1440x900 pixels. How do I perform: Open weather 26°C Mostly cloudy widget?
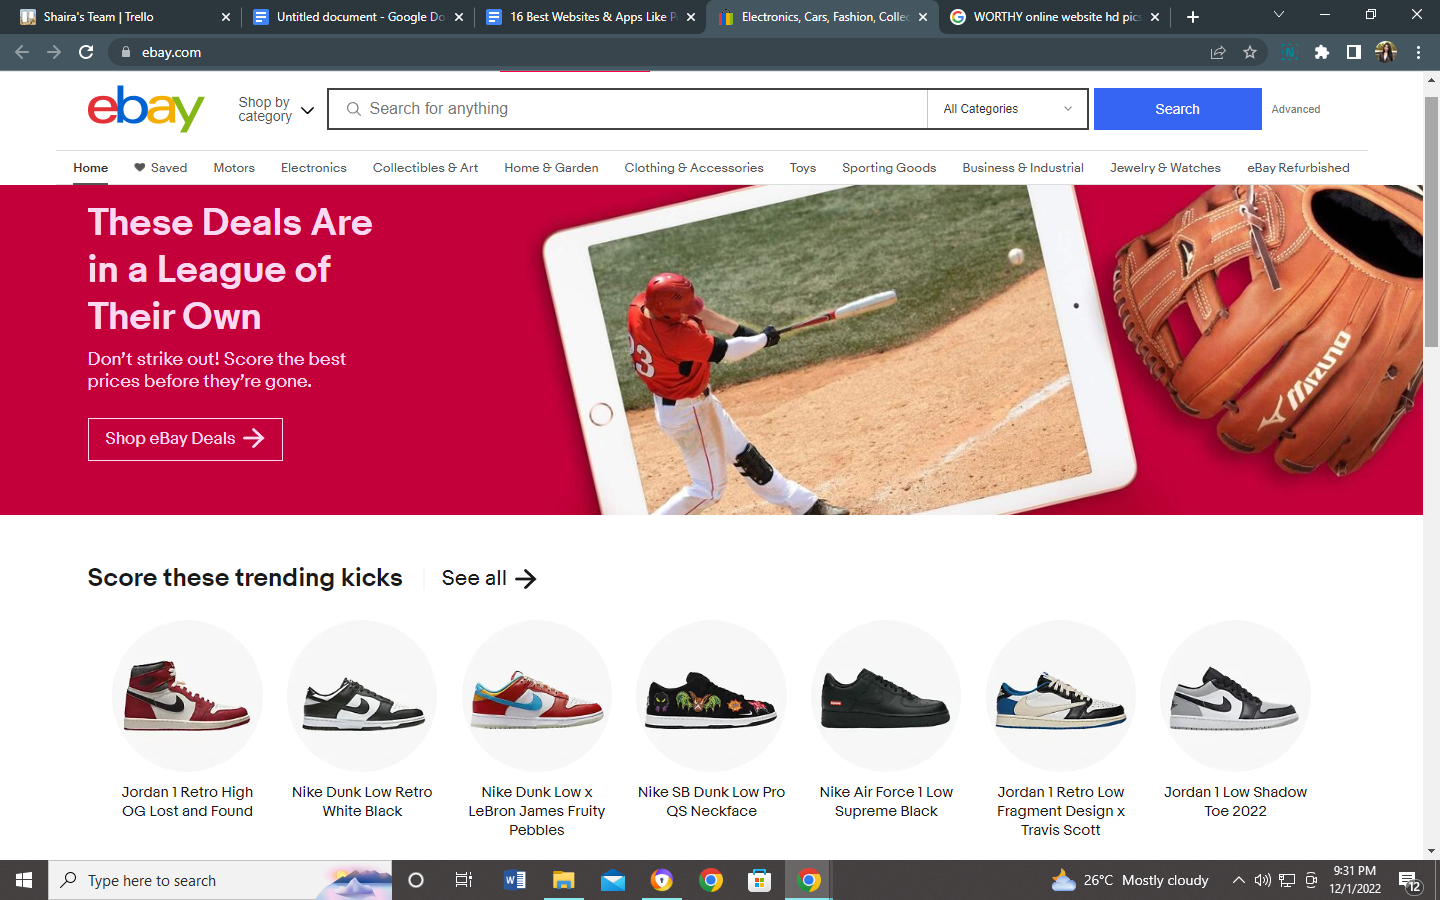1130,880
